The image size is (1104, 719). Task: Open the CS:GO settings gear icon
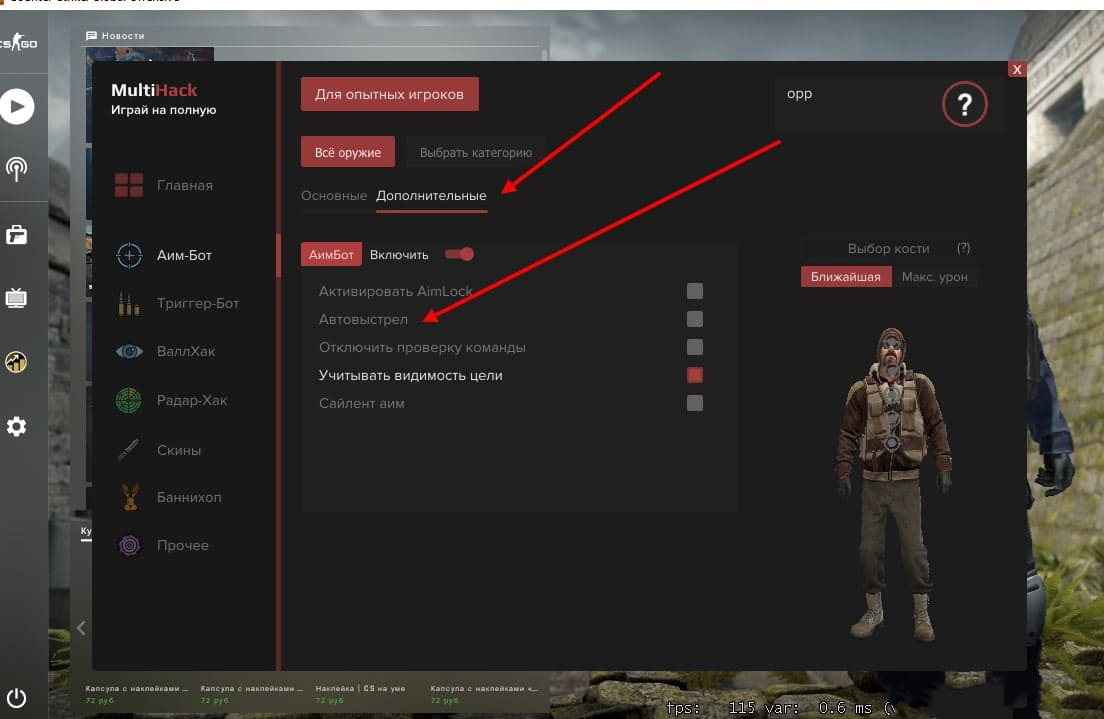[x=16, y=426]
